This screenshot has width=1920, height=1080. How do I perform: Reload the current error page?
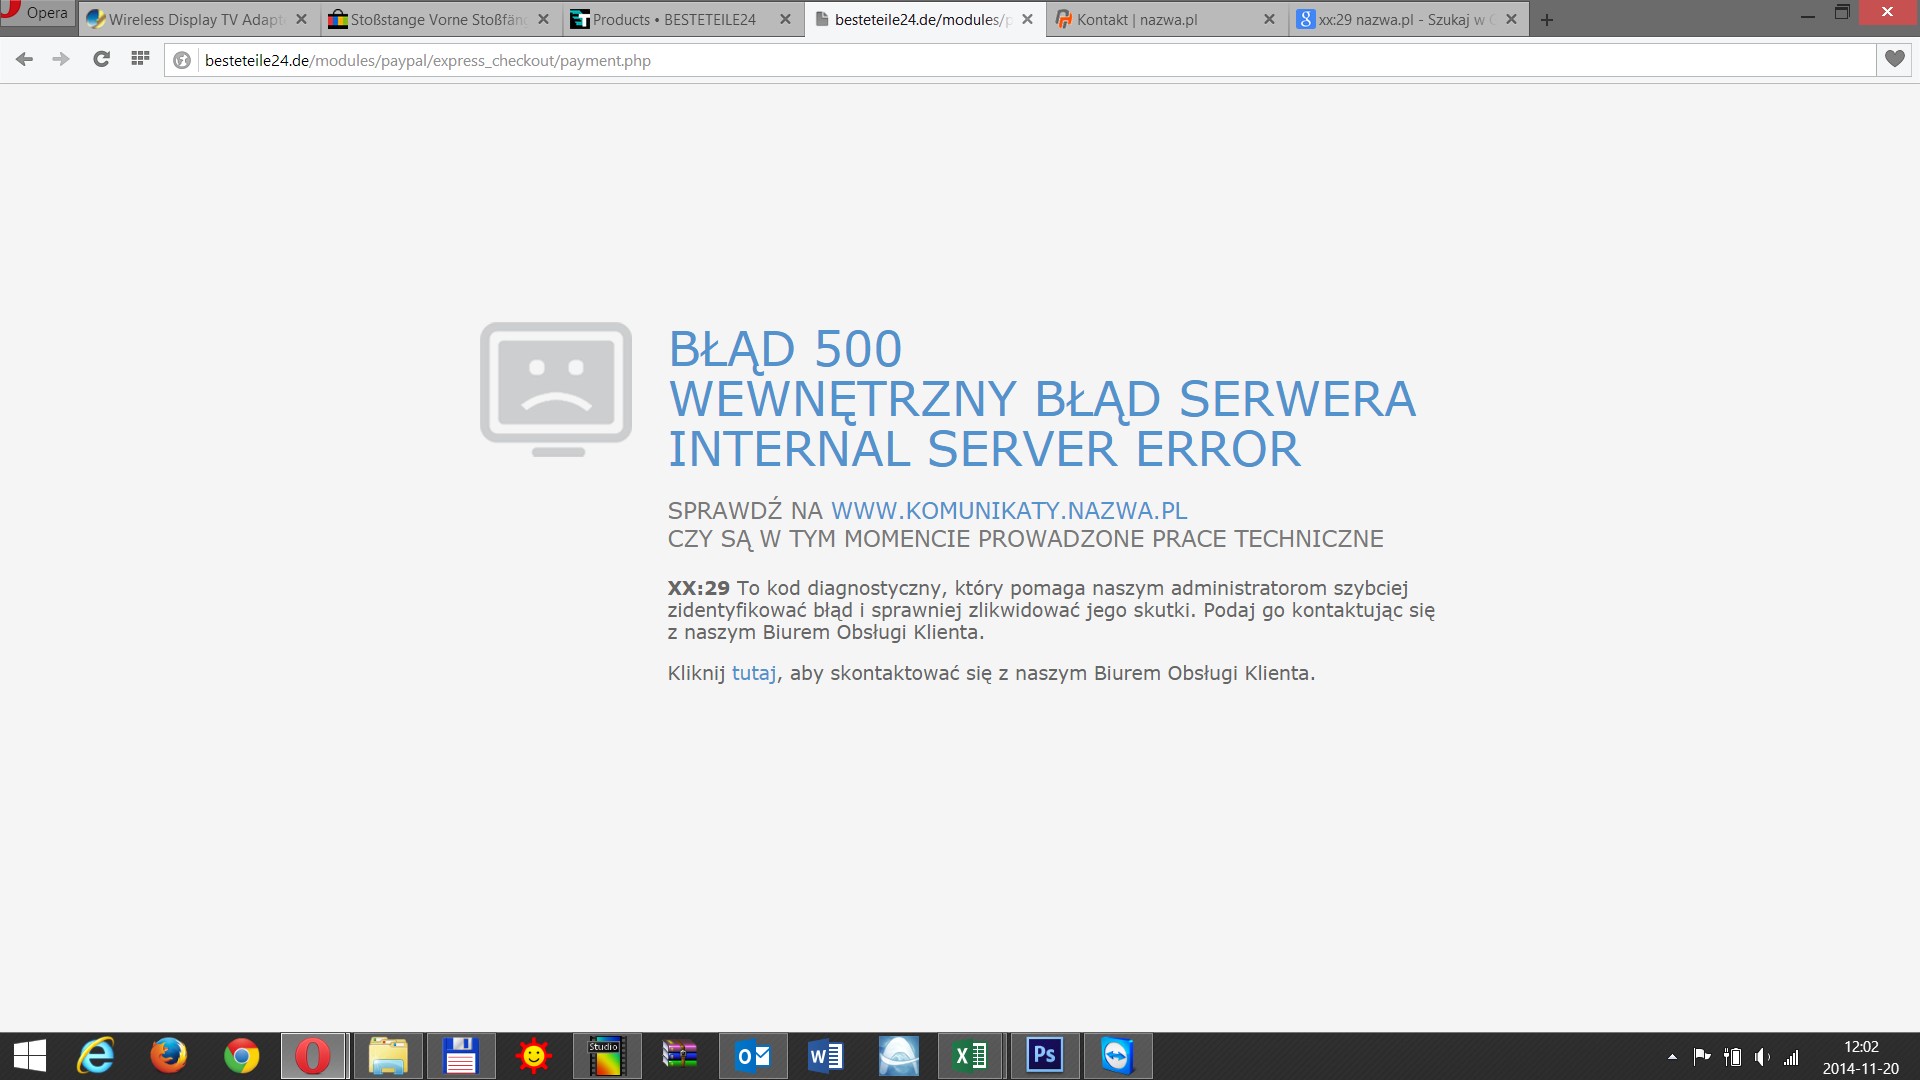pos(101,60)
